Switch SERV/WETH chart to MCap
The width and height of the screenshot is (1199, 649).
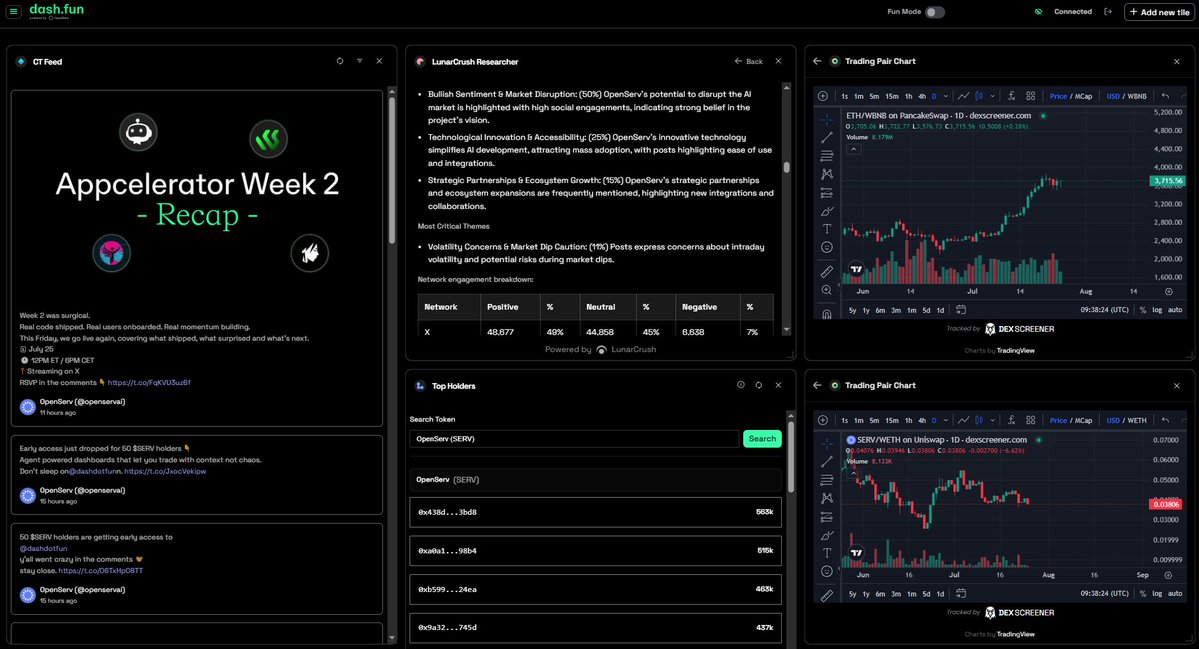[x=1084, y=420]
